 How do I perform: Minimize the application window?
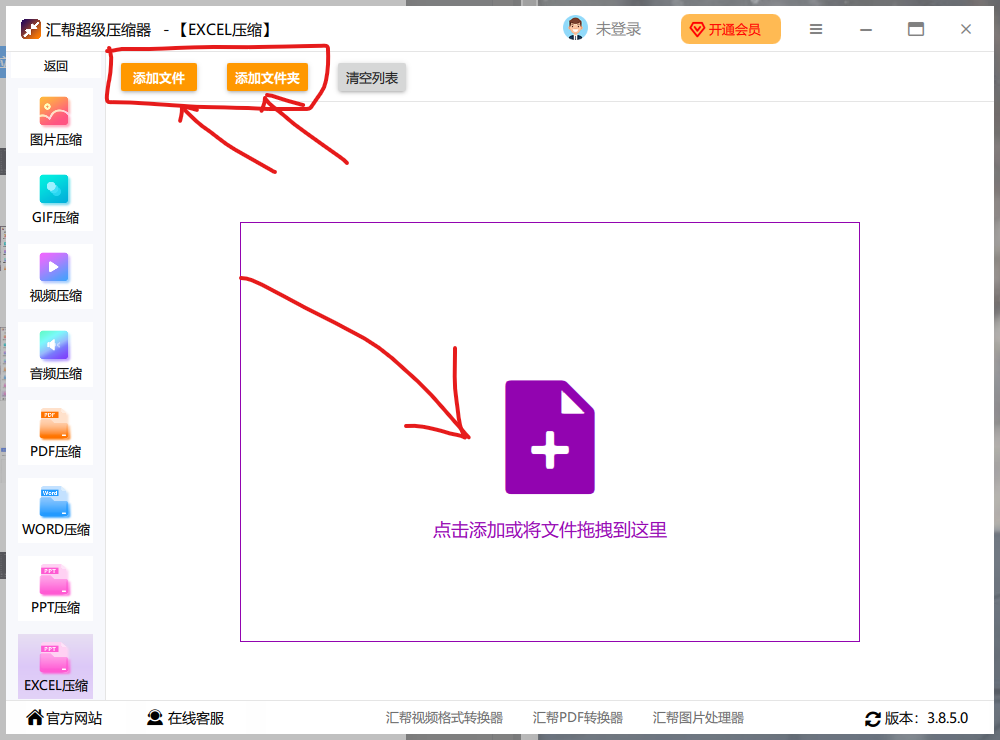pyautogui.click(x=865, y=29)
